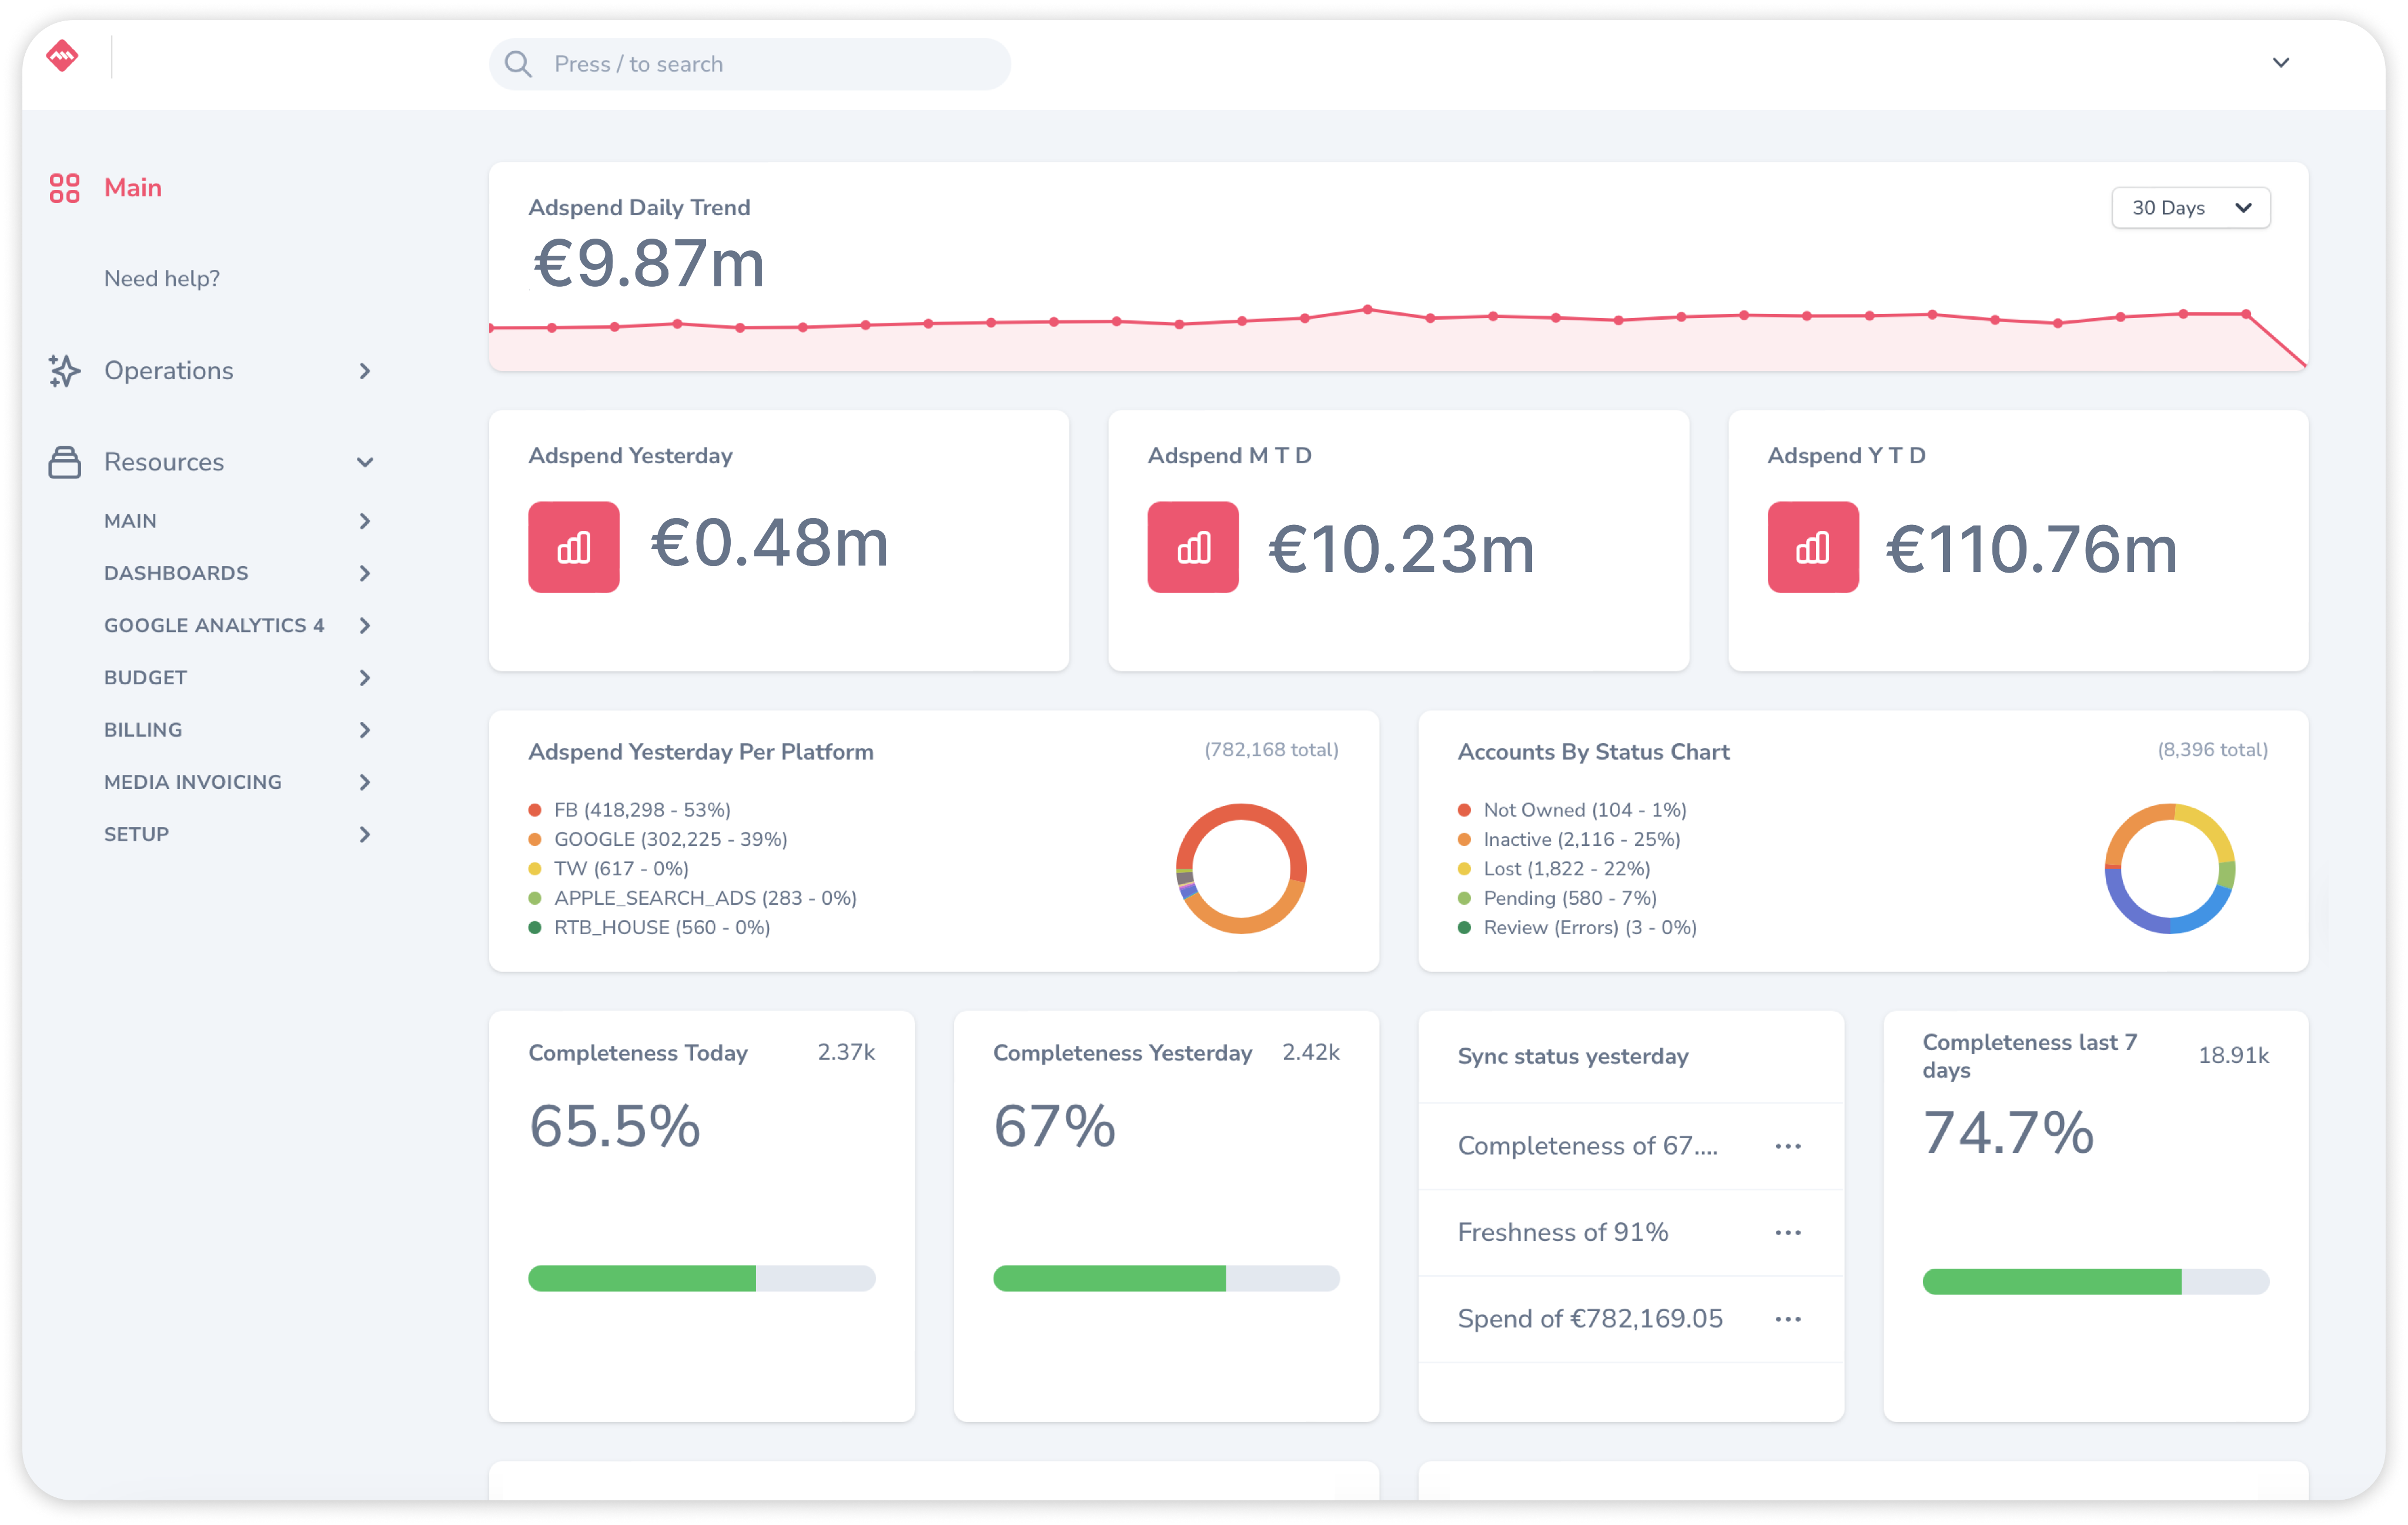Open the DASHBOARDS section in sidebar

(x=176, y=572)
